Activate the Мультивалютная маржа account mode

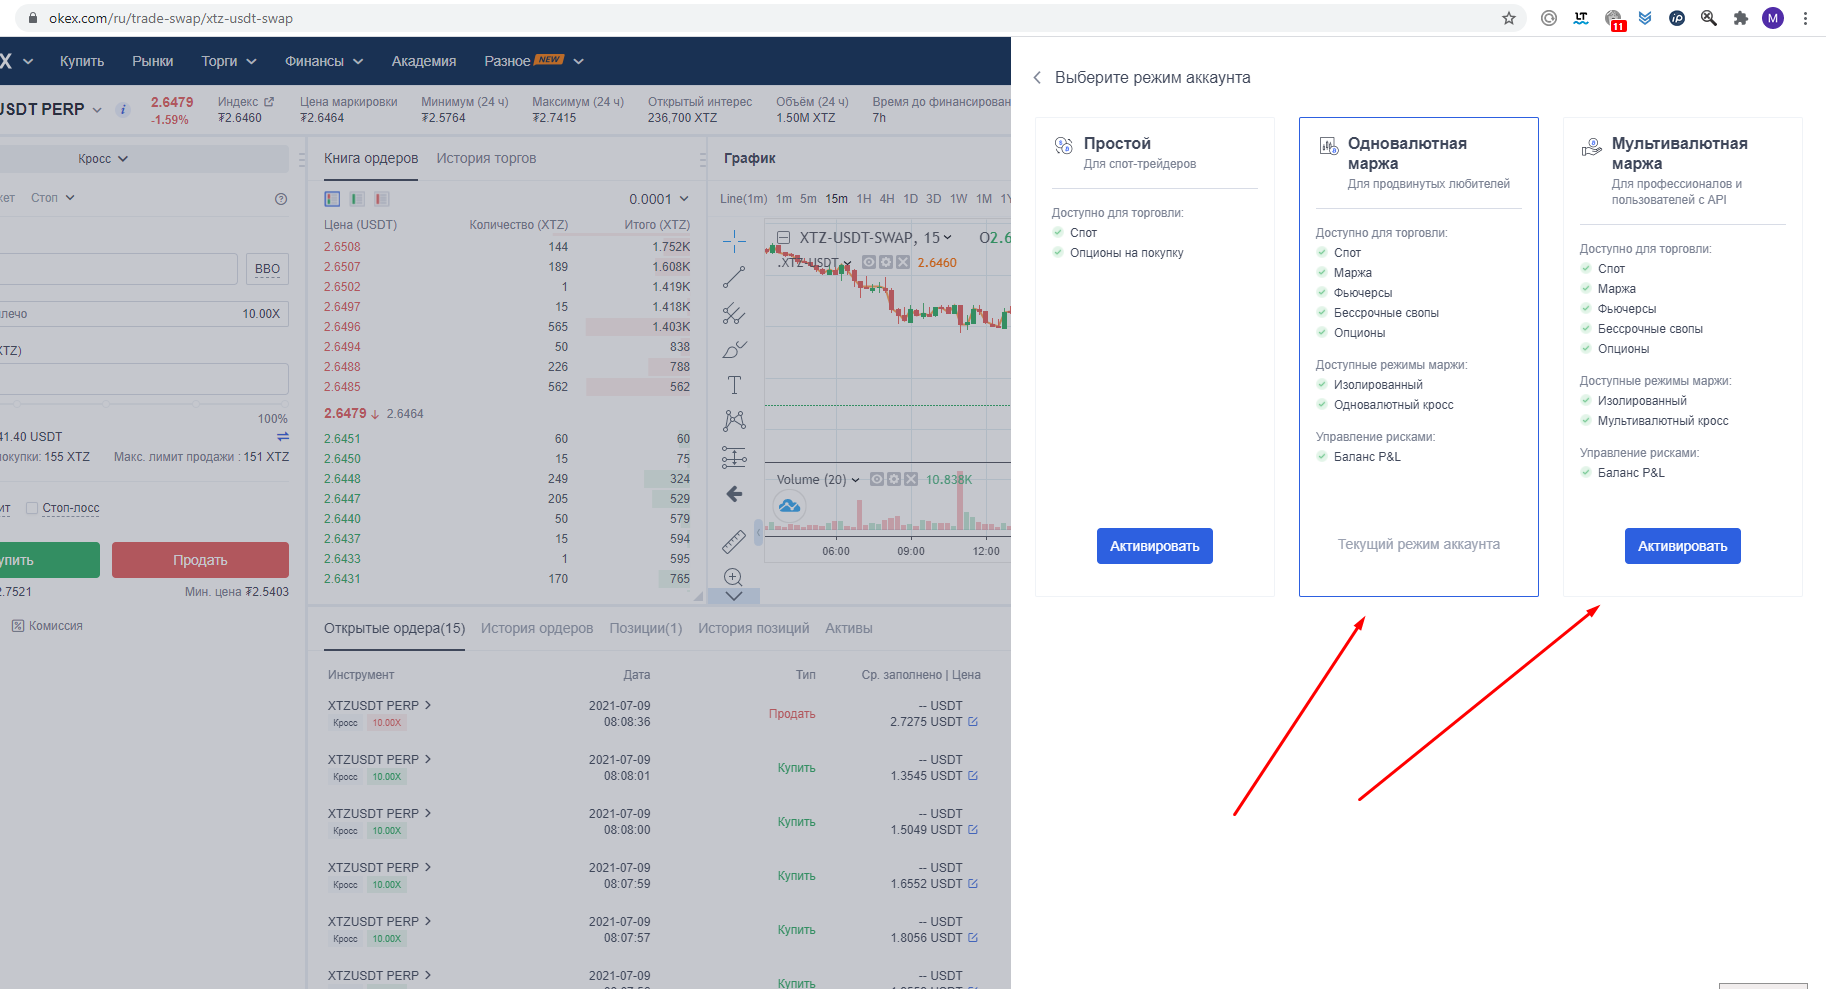point(1683,546)
